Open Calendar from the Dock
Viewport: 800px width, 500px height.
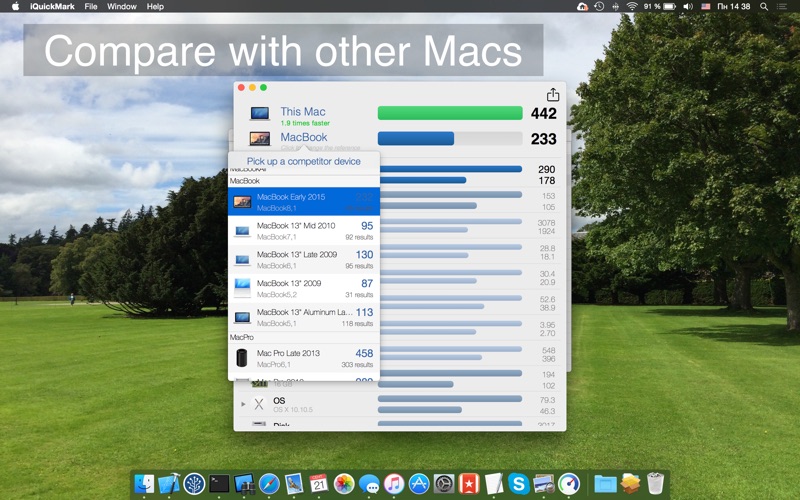(319, 483)
